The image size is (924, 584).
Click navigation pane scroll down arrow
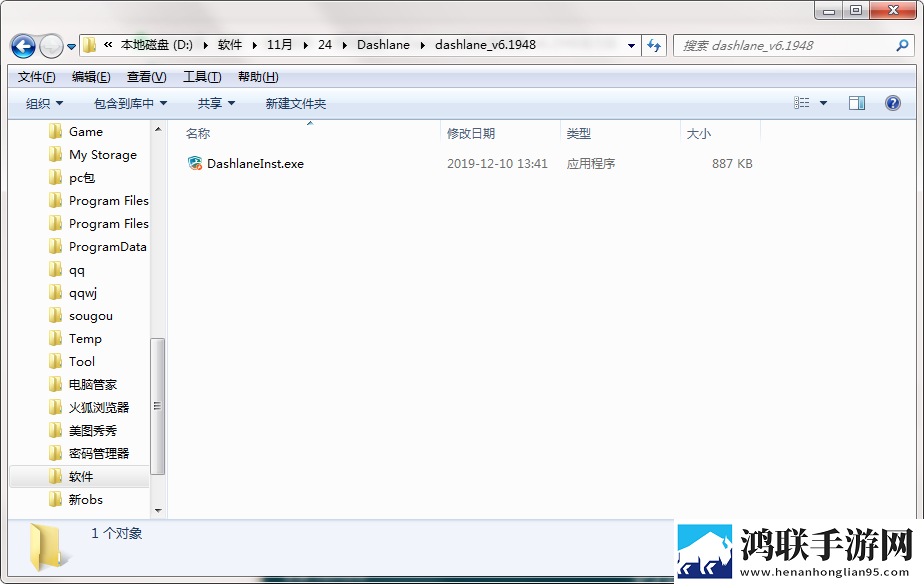[x=158, y=510]
